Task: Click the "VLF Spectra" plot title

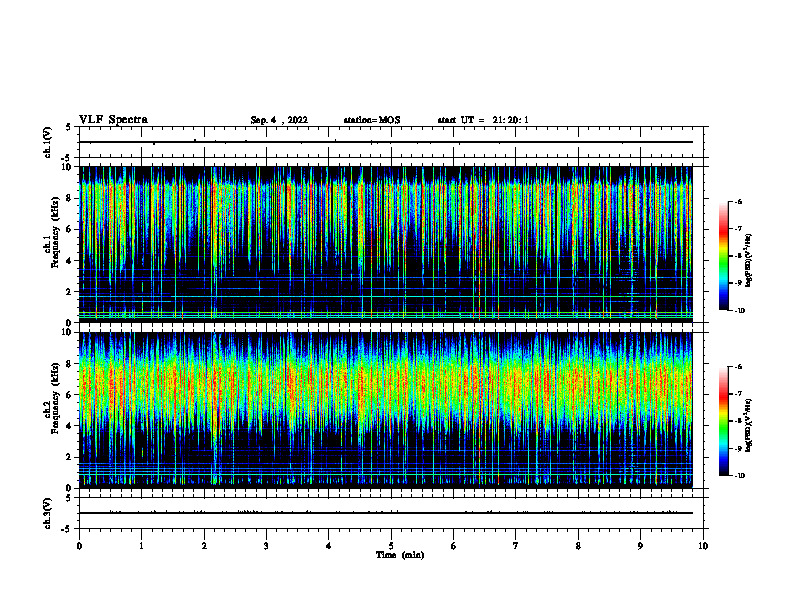Action: point(113,120)
